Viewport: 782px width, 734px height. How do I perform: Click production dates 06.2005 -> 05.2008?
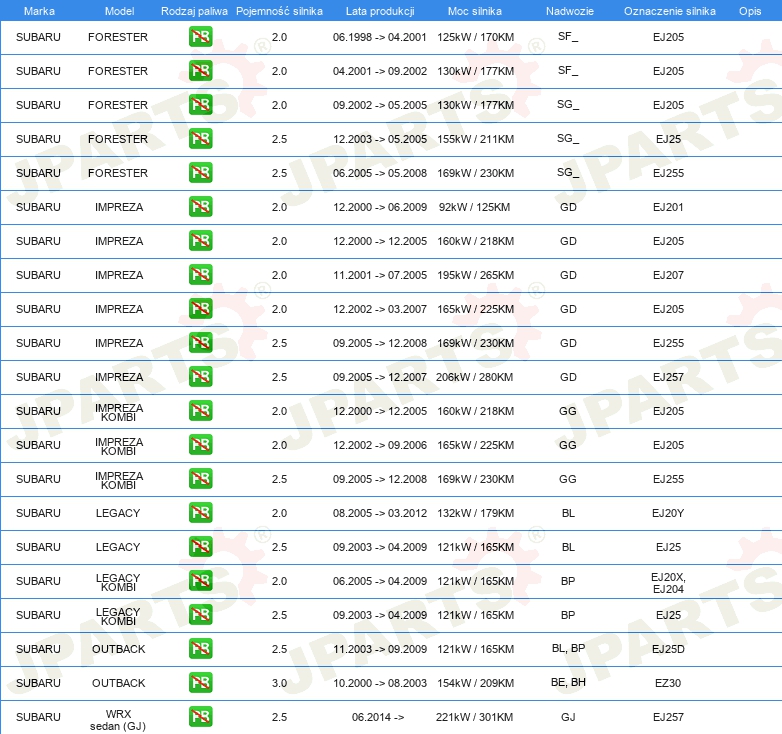[x=380, y=173]
